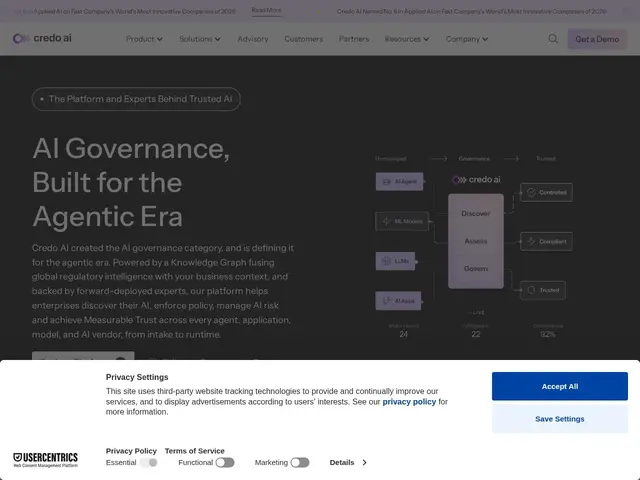The width and height of the screenshot is (640, 480).
Task: Click the 92% statistic value
Action: click(x=547, y=334)
